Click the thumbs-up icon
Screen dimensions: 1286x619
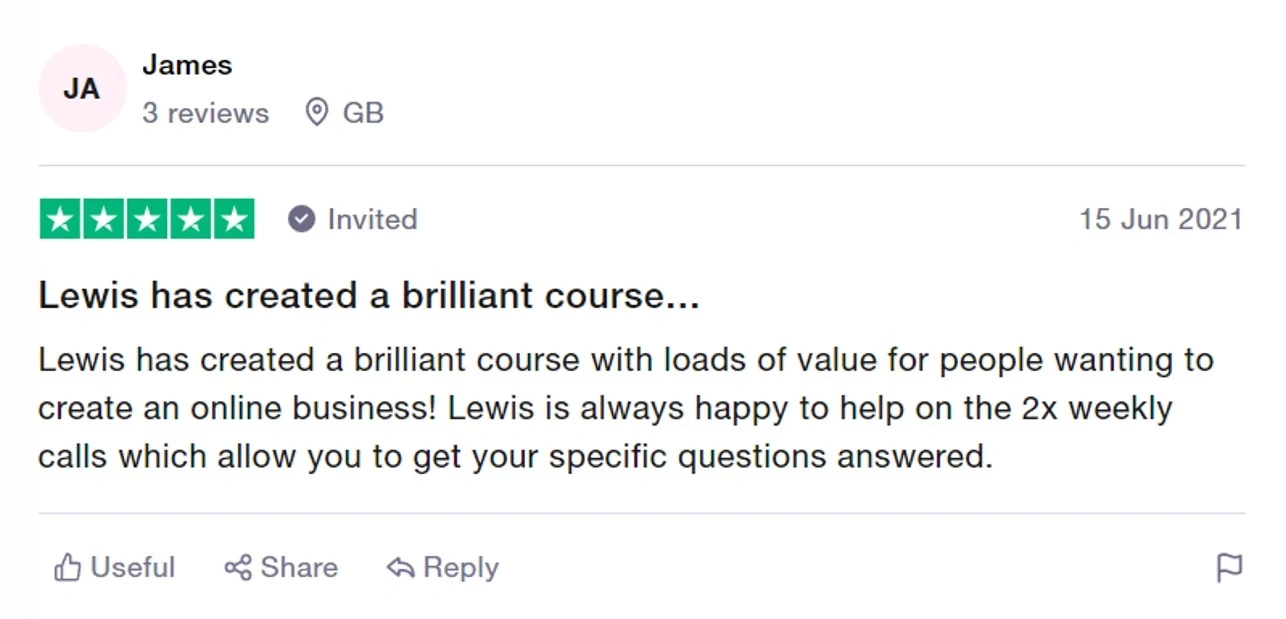[68, 568]
